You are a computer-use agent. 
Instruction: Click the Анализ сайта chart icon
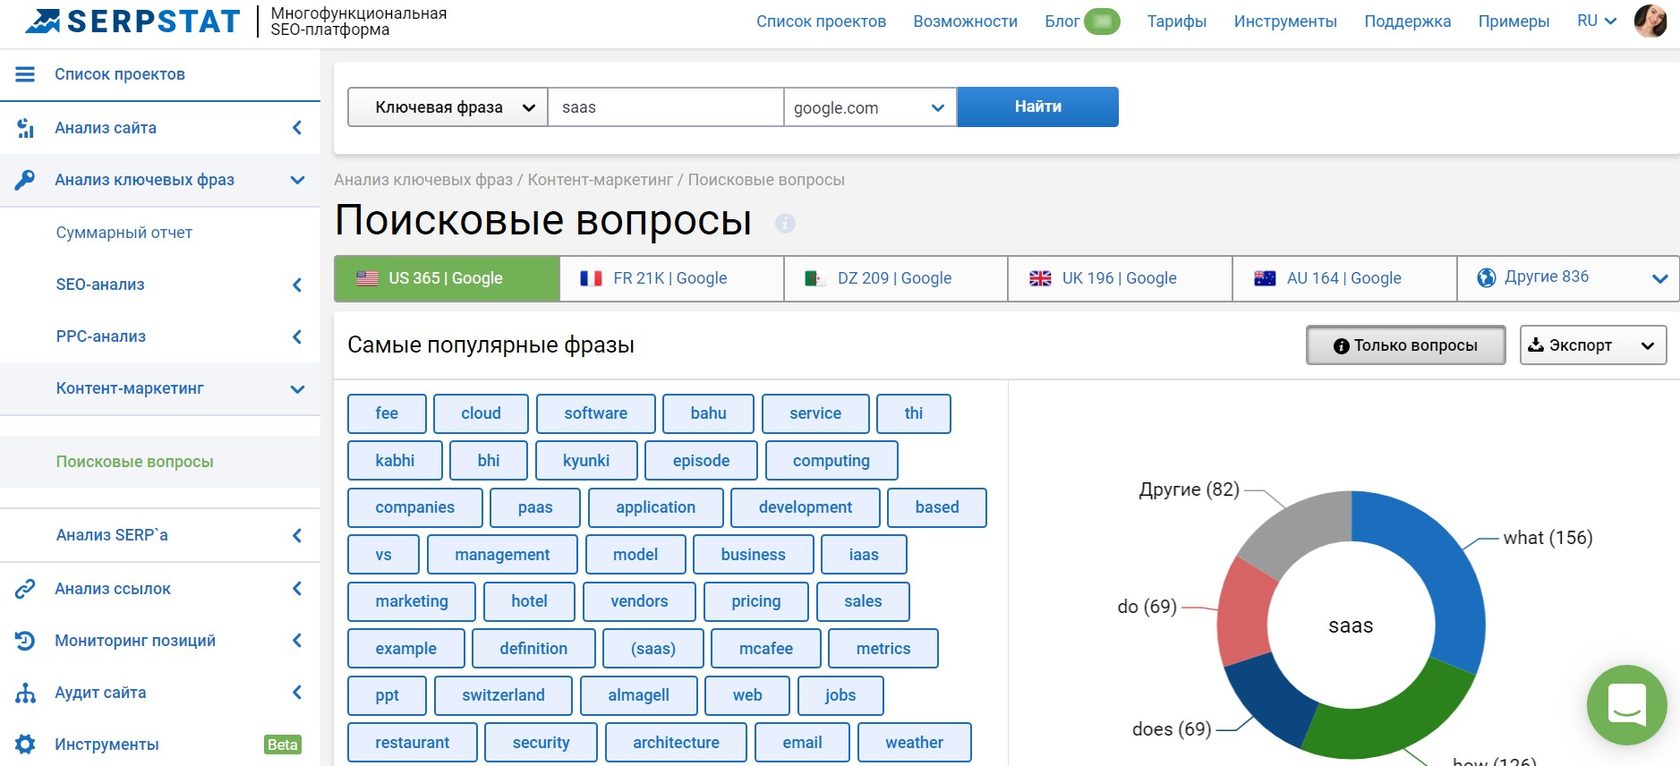pyautogui.click(x=25, y=128)
